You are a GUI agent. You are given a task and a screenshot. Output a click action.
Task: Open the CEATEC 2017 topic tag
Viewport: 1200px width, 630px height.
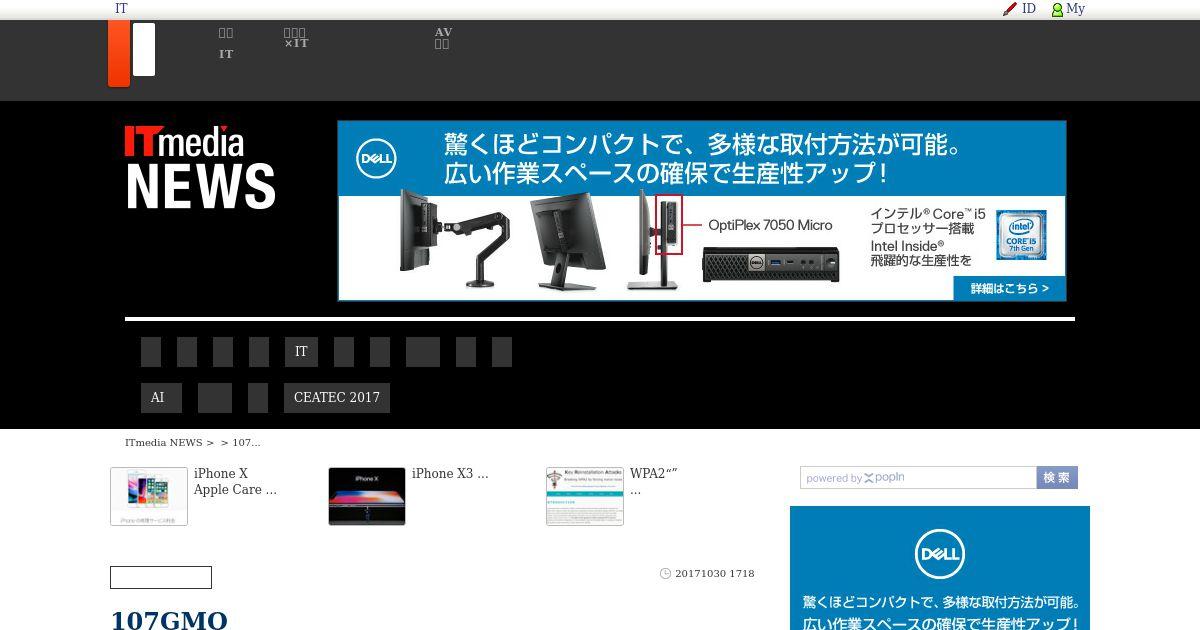(337, 398)
